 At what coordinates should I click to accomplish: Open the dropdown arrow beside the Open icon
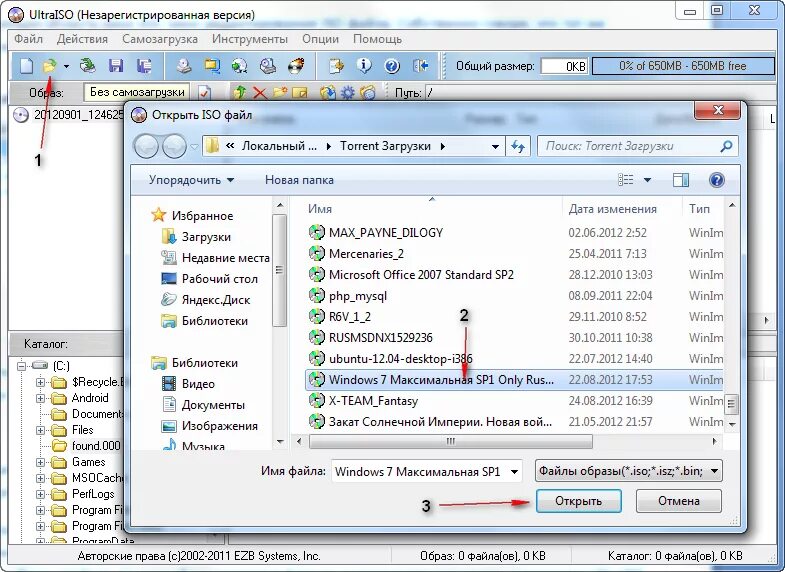66,66
